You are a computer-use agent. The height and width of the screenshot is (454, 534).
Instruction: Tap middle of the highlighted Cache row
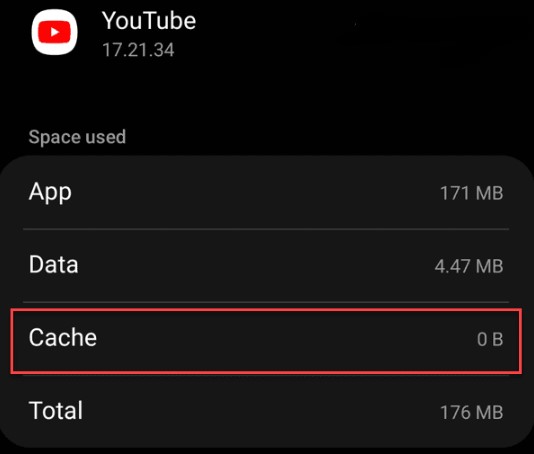[x=266, y=341]
